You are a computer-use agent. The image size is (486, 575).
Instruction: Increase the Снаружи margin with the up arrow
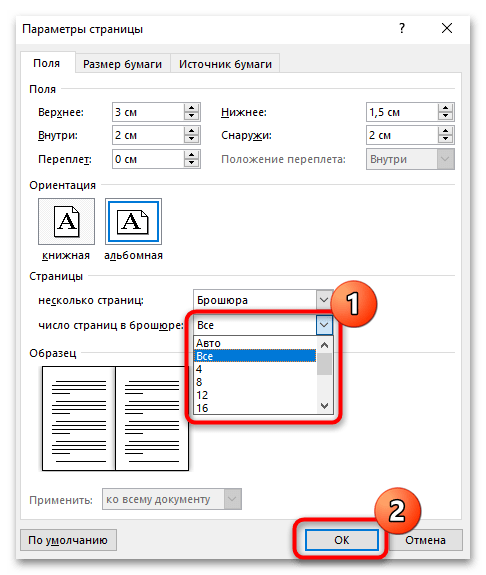point(446,131)
